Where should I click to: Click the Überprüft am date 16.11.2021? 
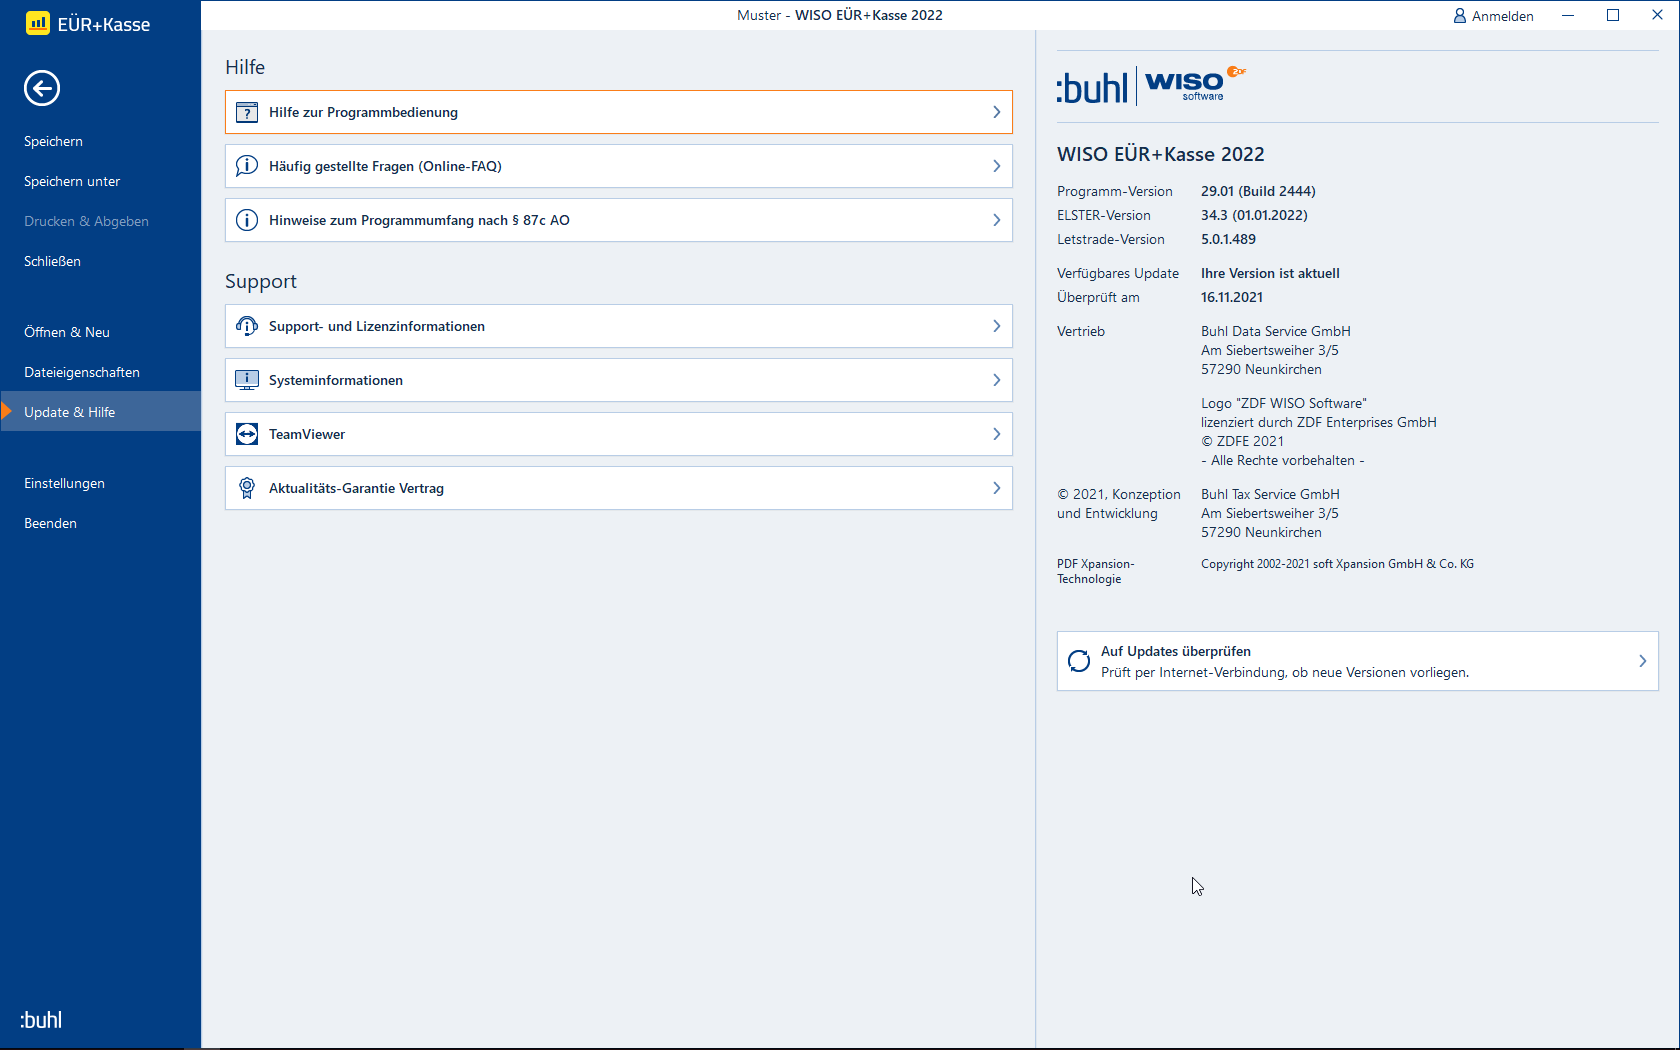(x=1232, y=297)
